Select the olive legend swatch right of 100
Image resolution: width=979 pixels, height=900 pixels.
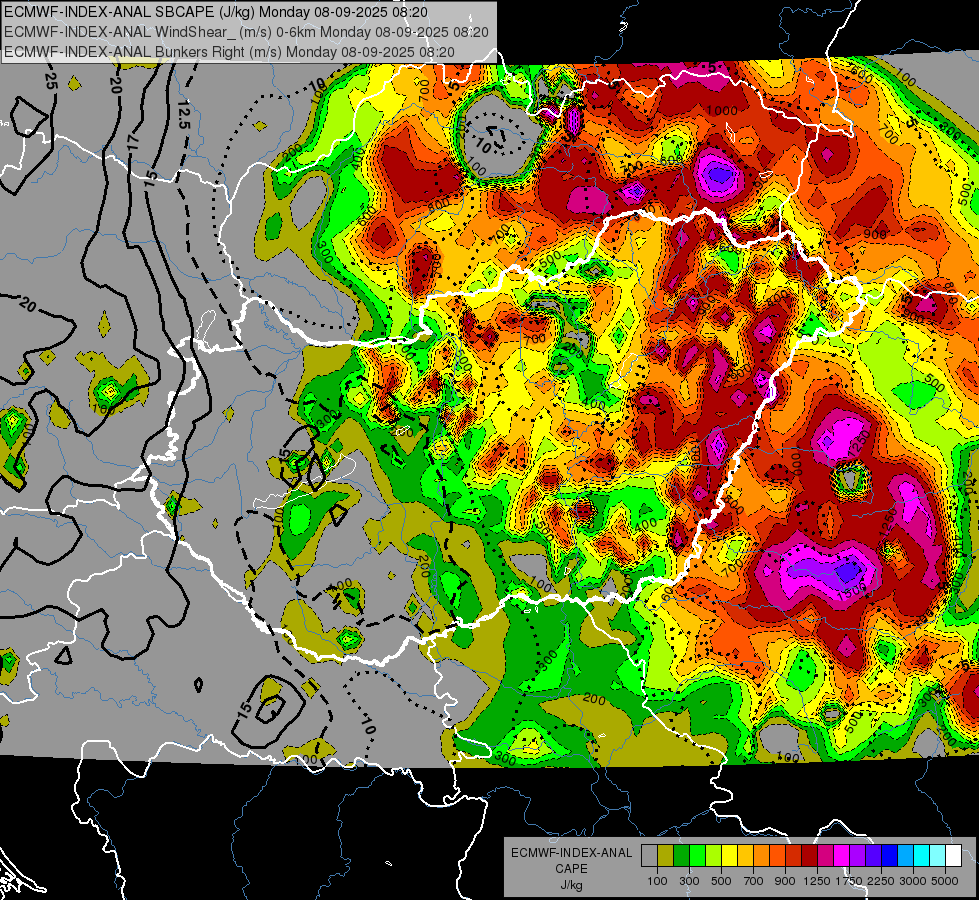(666, 855)
